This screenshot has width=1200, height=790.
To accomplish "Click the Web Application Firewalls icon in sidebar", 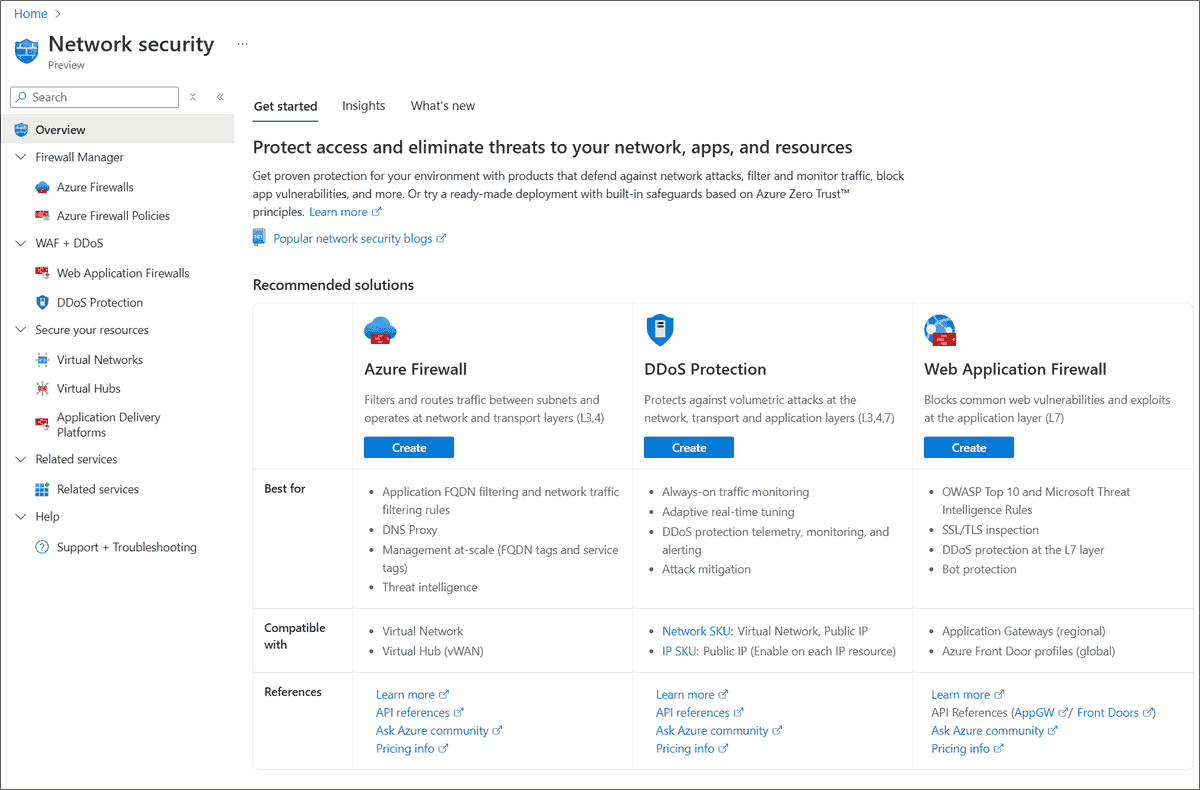I will pos(42,272).
